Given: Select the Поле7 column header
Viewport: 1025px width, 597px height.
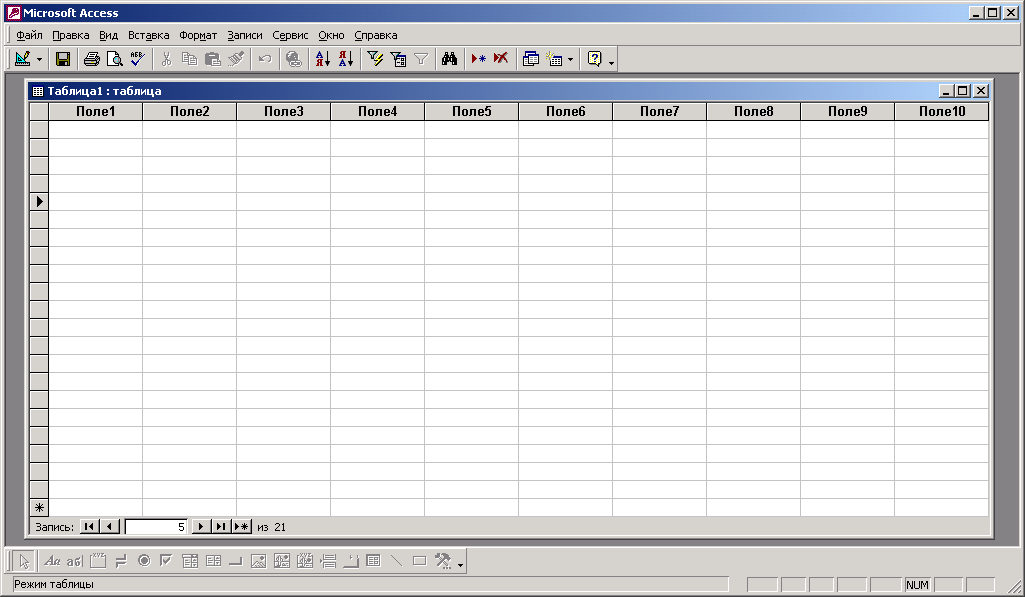Looking at the screenshot, I should (660, 111).
